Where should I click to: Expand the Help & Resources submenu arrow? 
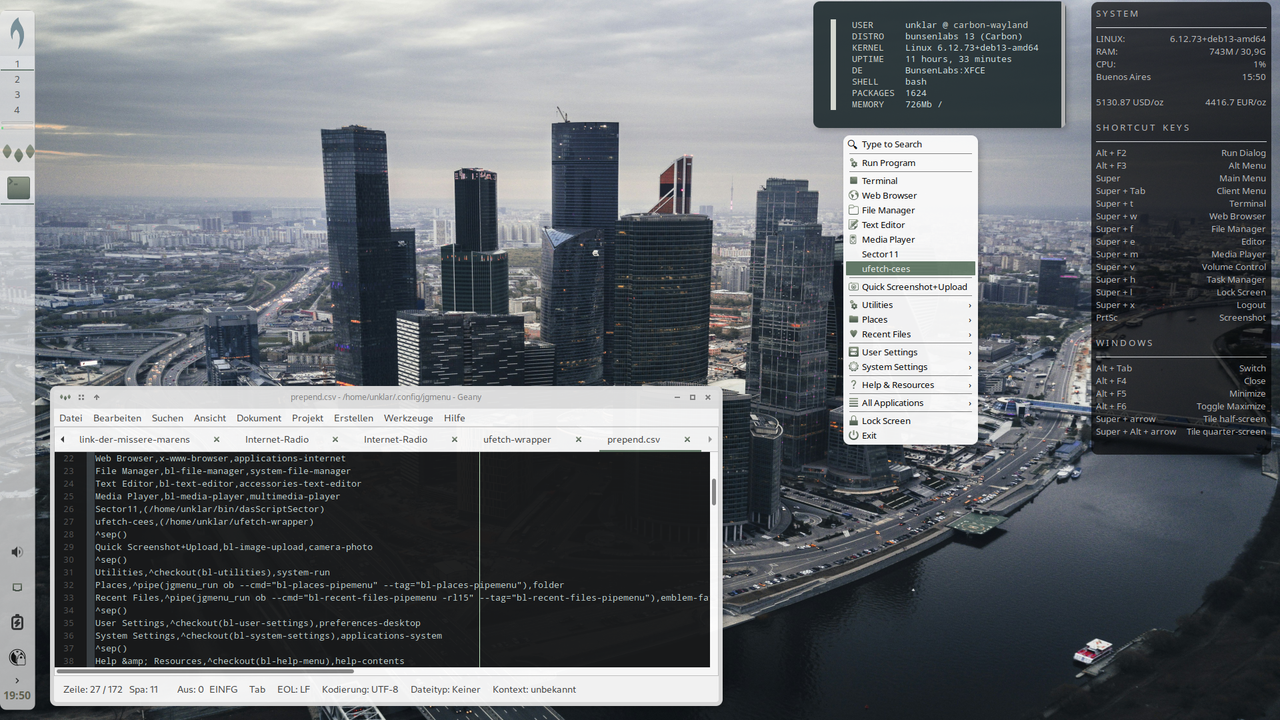click(x=970, y=385)
